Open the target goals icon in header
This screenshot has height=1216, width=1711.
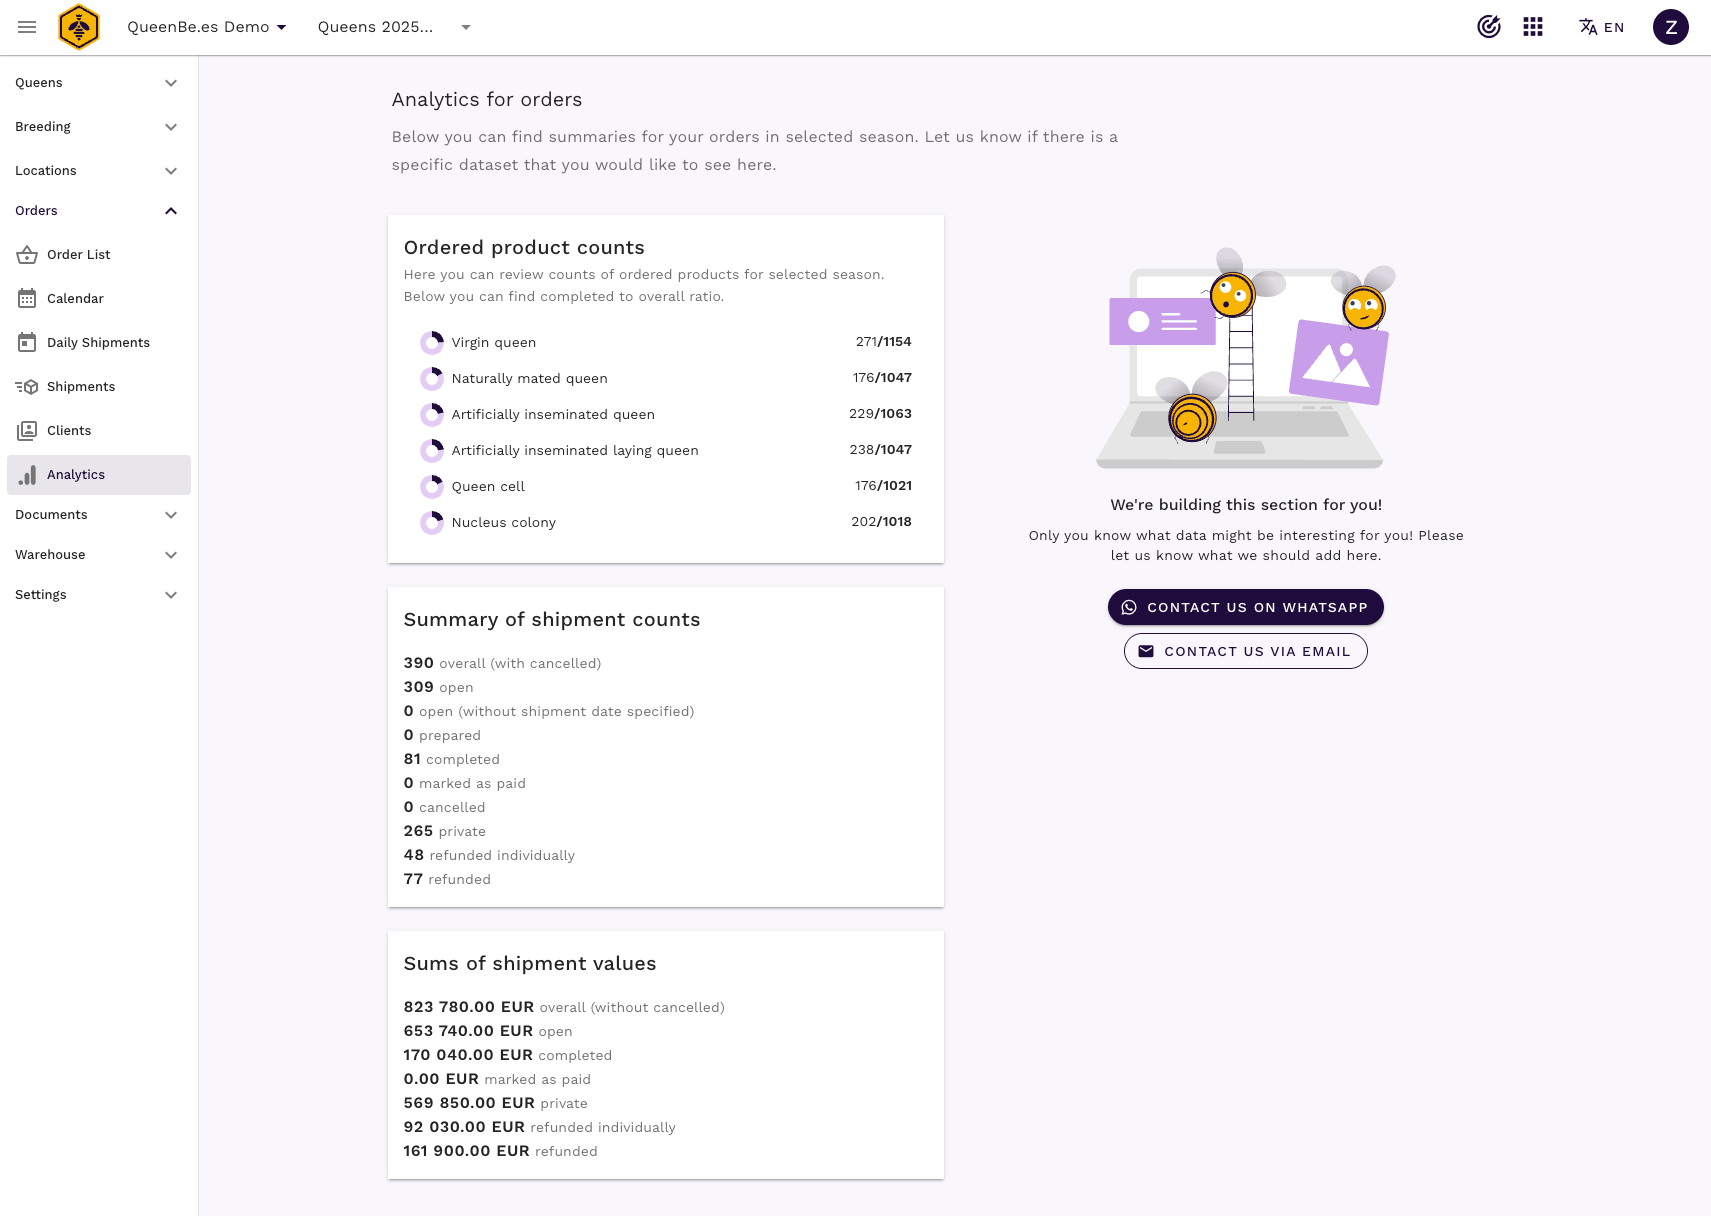[x=1488, y=27]
